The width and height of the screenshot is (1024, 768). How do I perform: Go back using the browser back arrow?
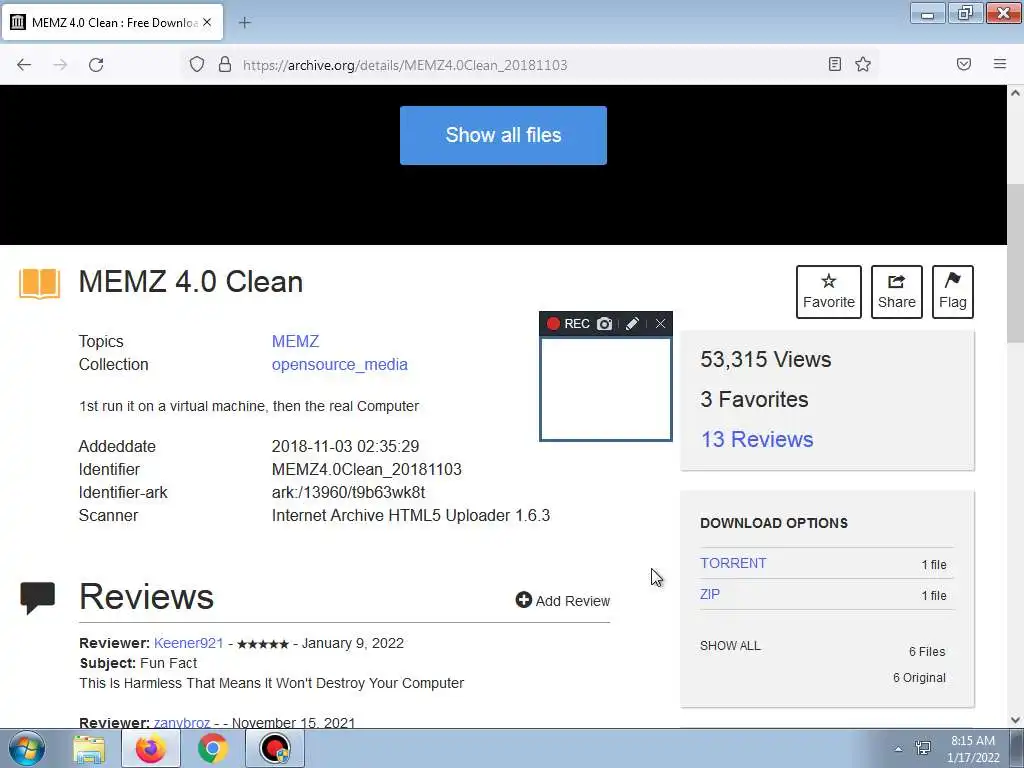pos(24,65)
